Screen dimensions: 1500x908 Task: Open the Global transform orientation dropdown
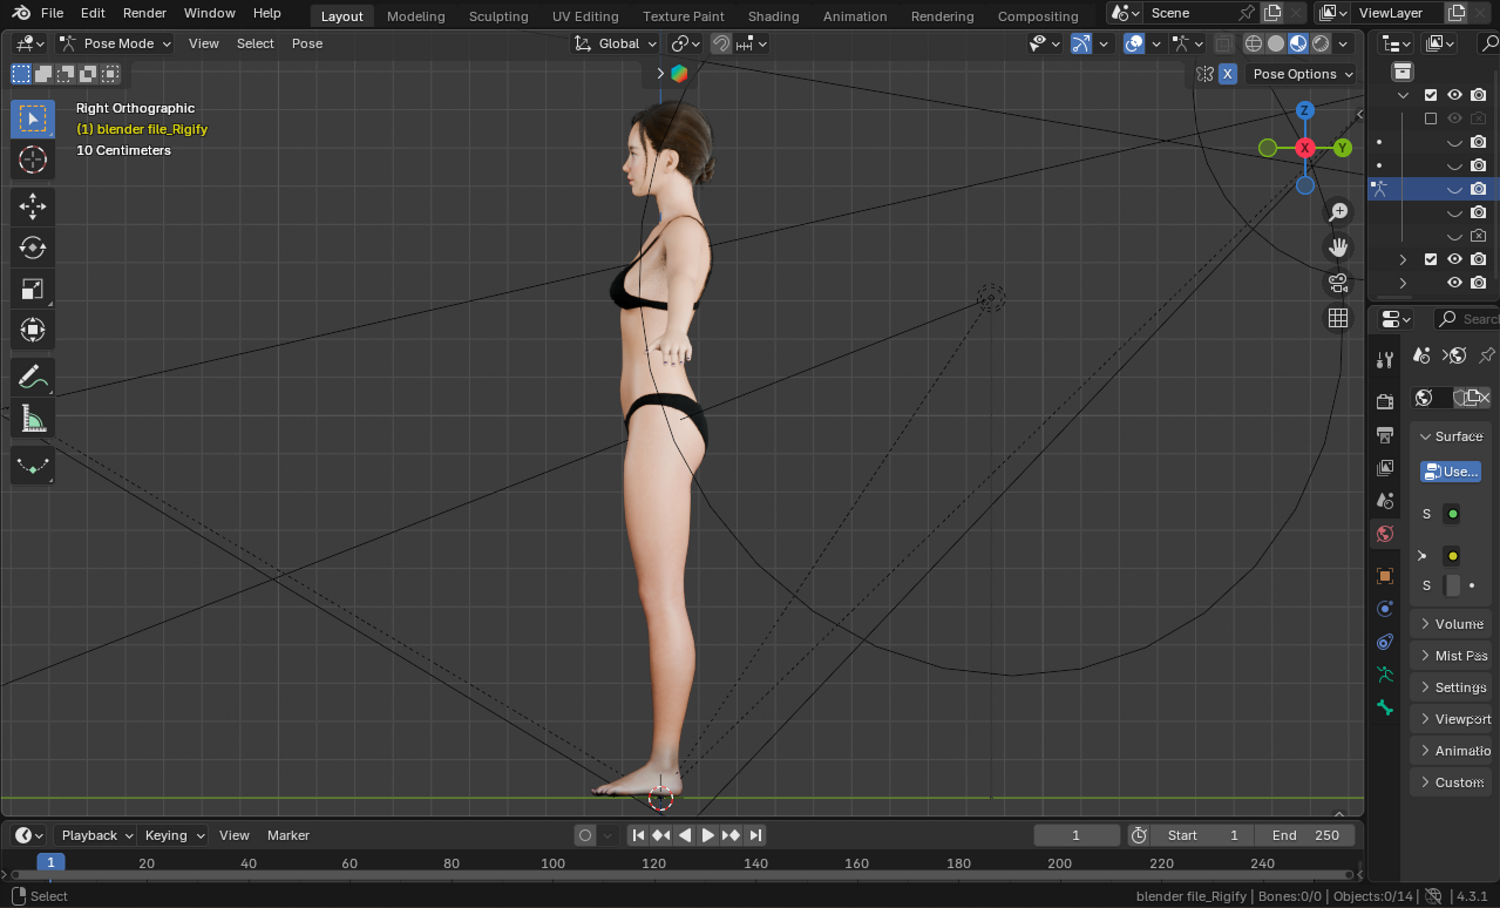click(x=615, y=44)
